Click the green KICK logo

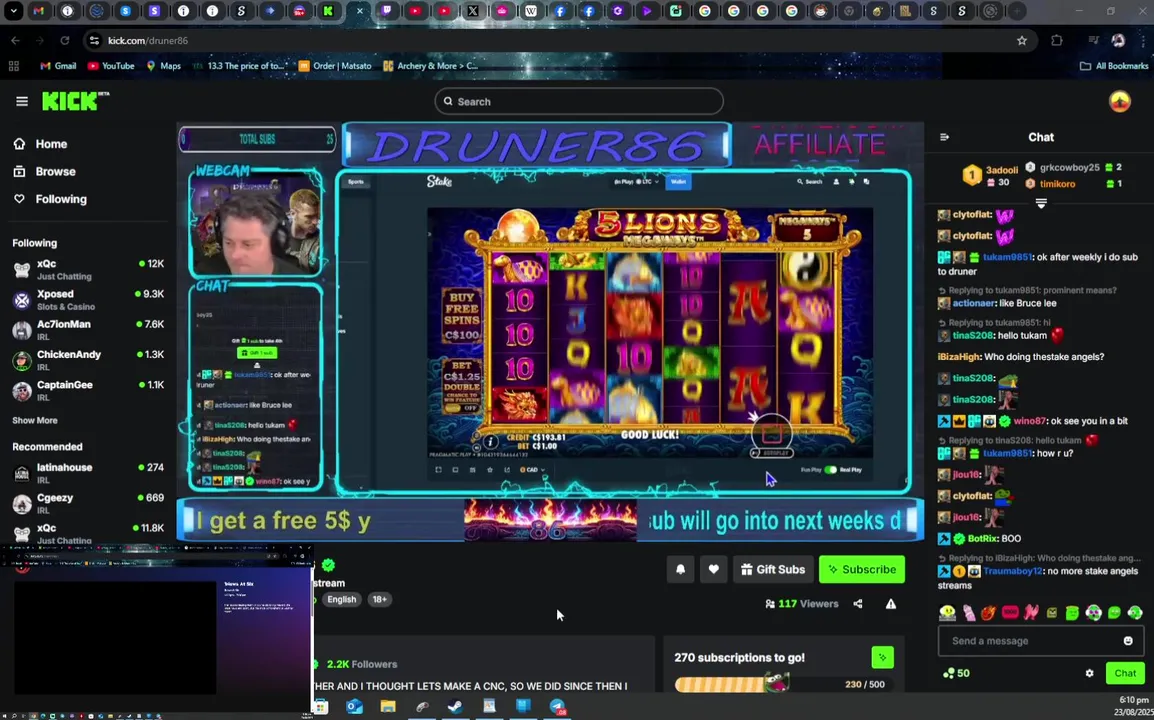click(75, 101)
